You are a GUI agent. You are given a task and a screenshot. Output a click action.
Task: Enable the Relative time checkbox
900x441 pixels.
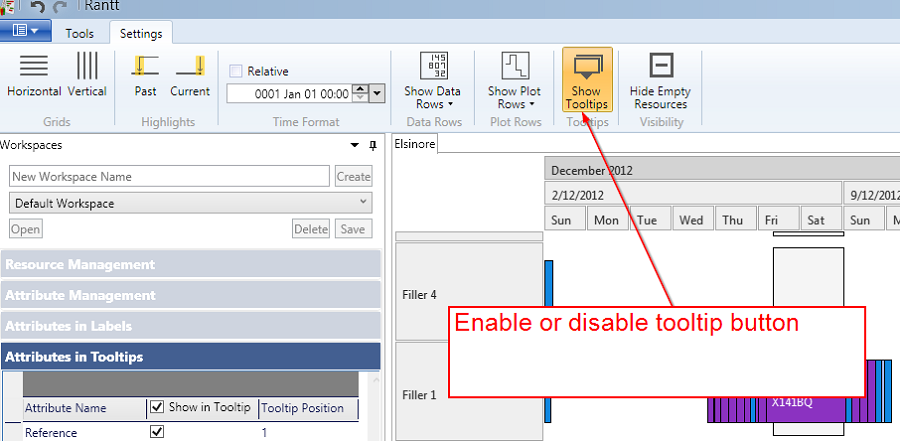click(x=236, y=71)
